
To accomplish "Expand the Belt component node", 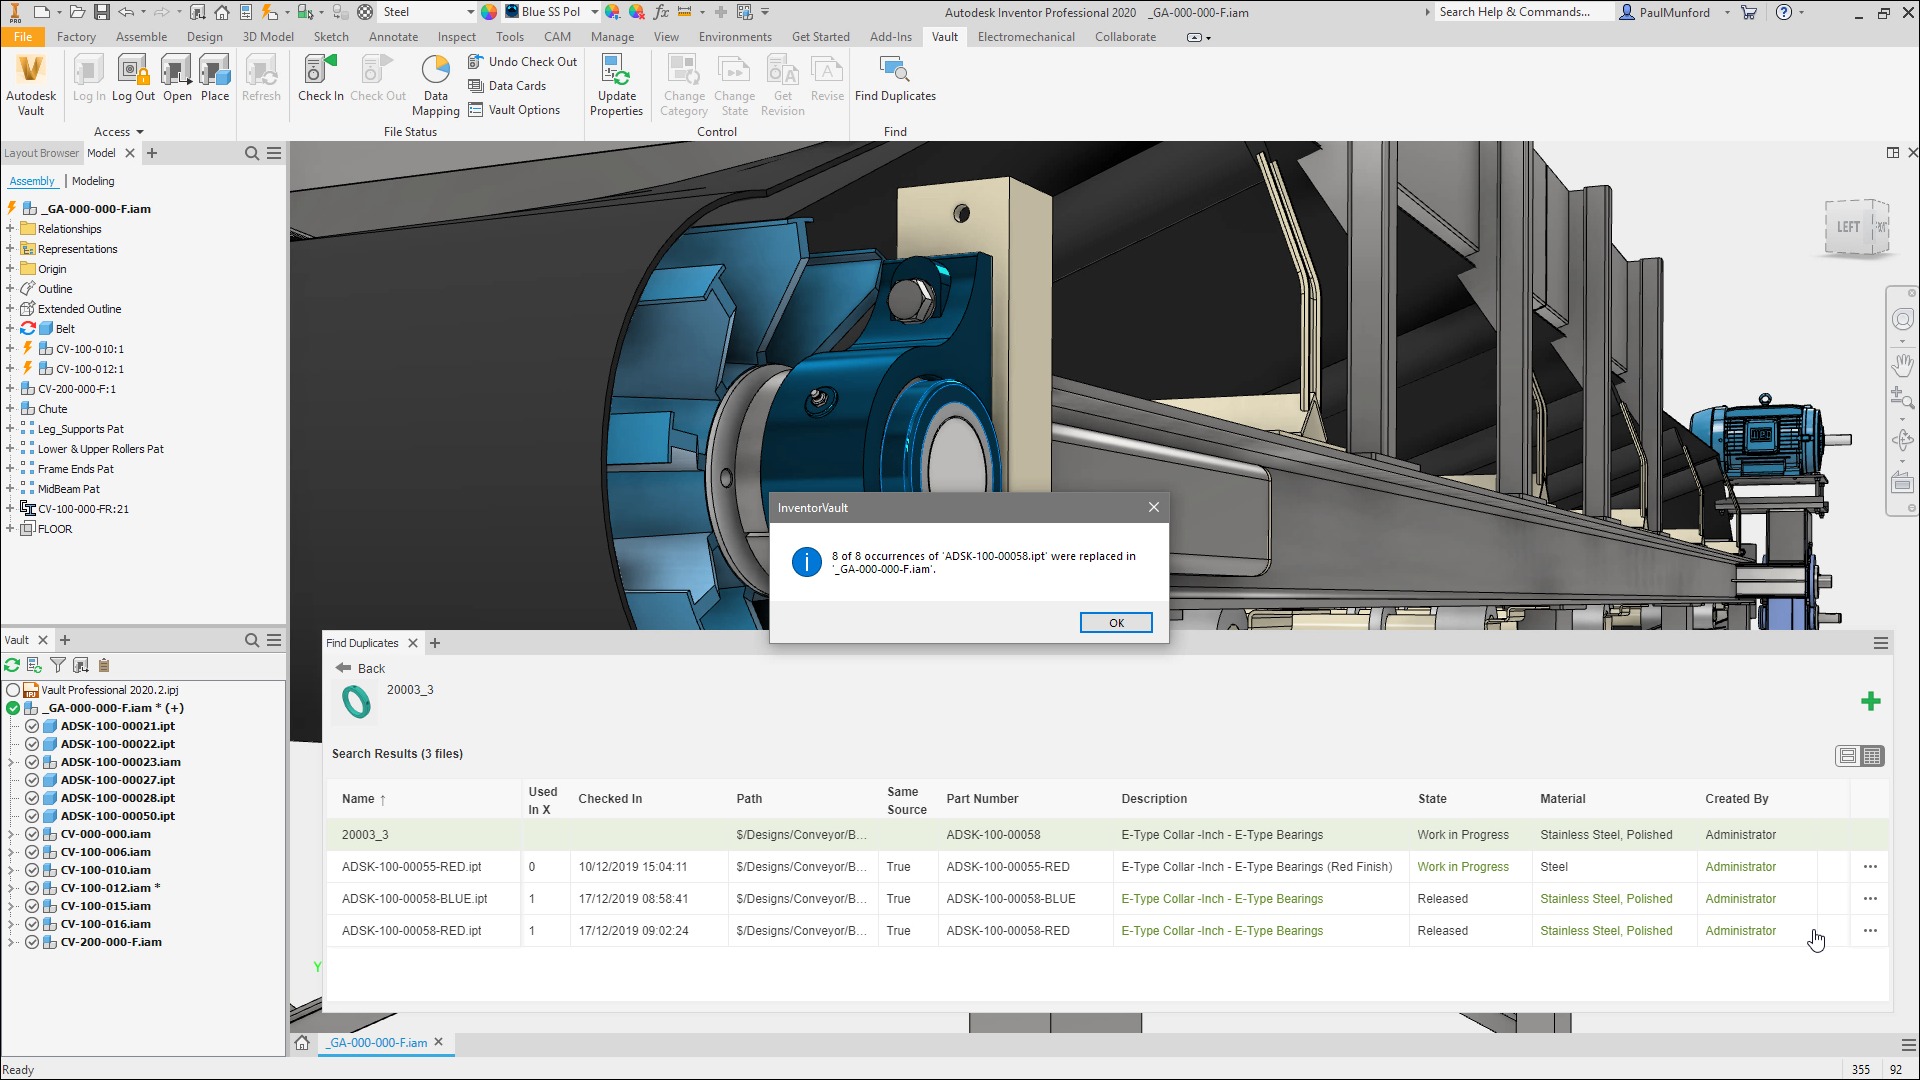I will point(10,329).
